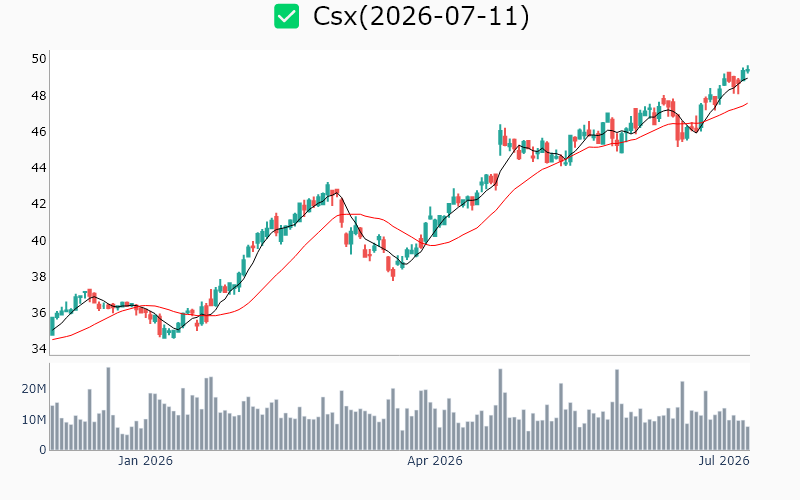Click the tall volume bar in late May
800x500 pixels.
[617, 410]
